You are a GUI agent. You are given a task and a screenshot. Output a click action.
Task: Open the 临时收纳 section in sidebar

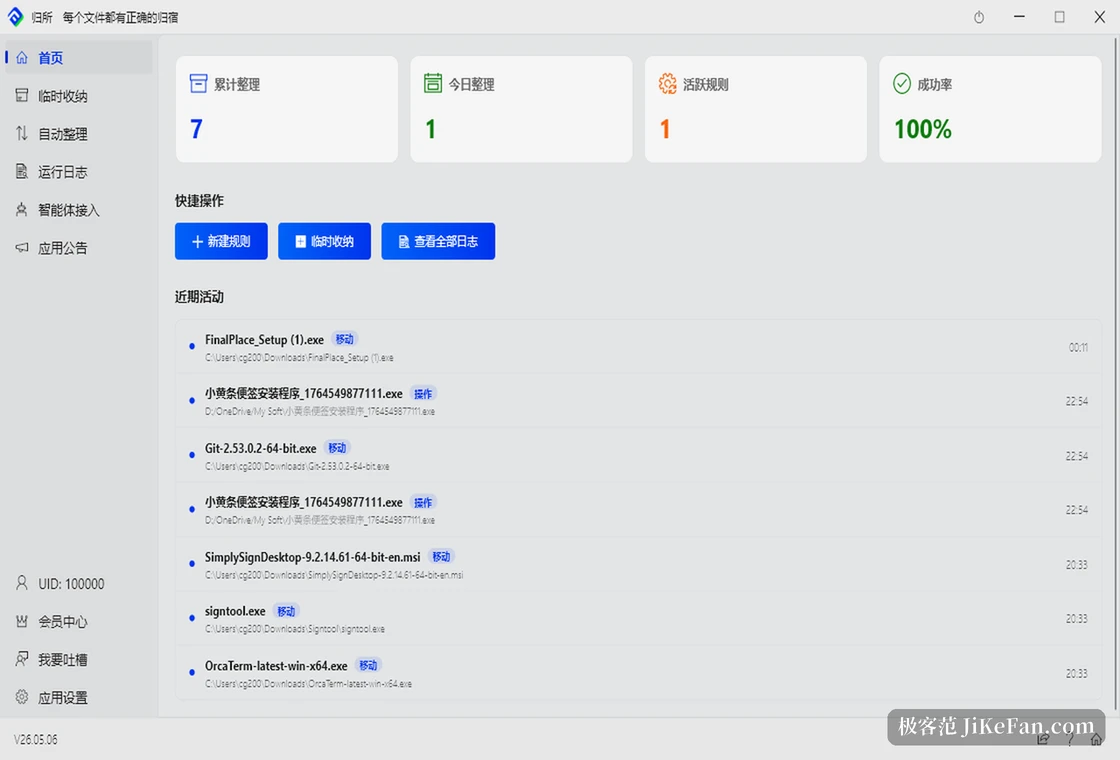[x=78, y=96]
